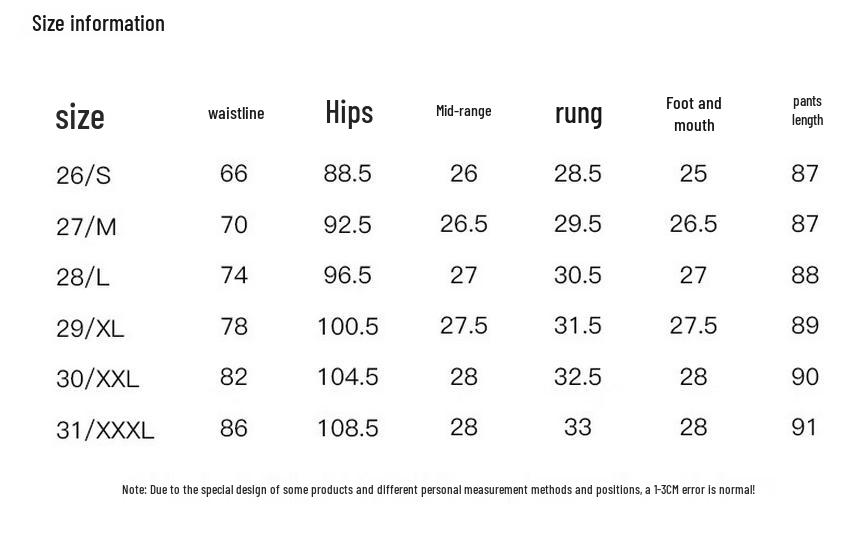864x550 pixels.
Task: Click the Mid-range column header
Action: (463, 111)
